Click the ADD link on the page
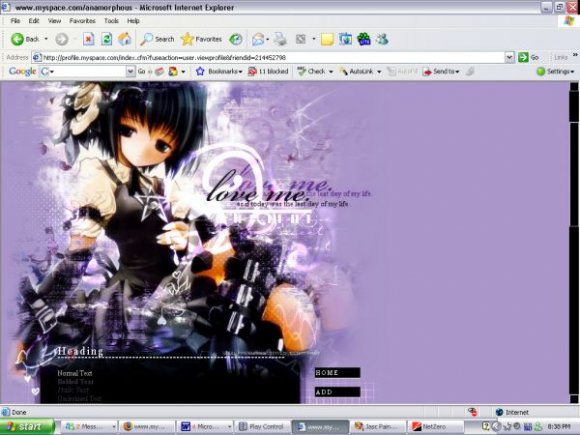This screenshot has width=580, height=435. 337,392
